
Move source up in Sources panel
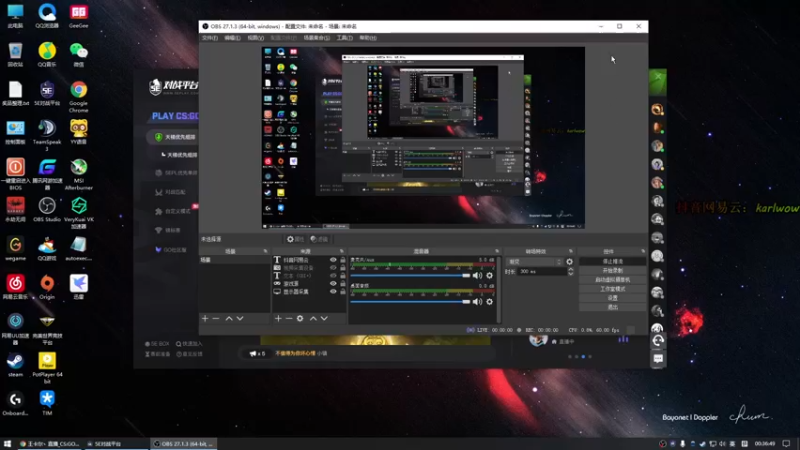(313, 318)
